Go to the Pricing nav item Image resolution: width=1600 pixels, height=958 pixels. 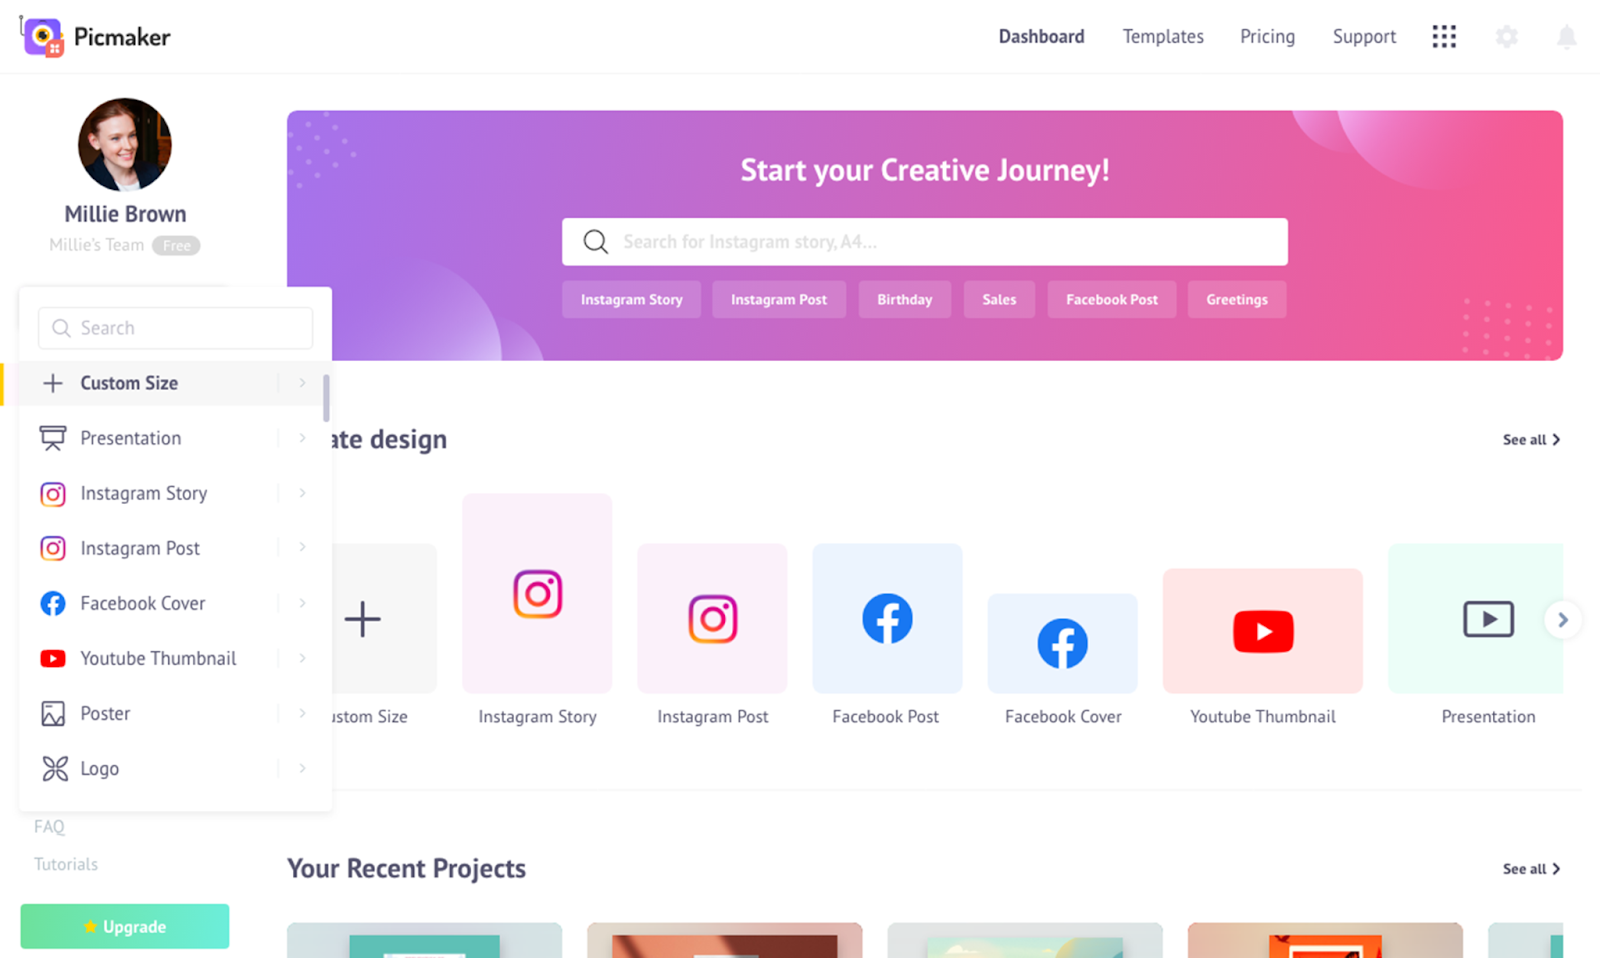(x=1267, y=37)
